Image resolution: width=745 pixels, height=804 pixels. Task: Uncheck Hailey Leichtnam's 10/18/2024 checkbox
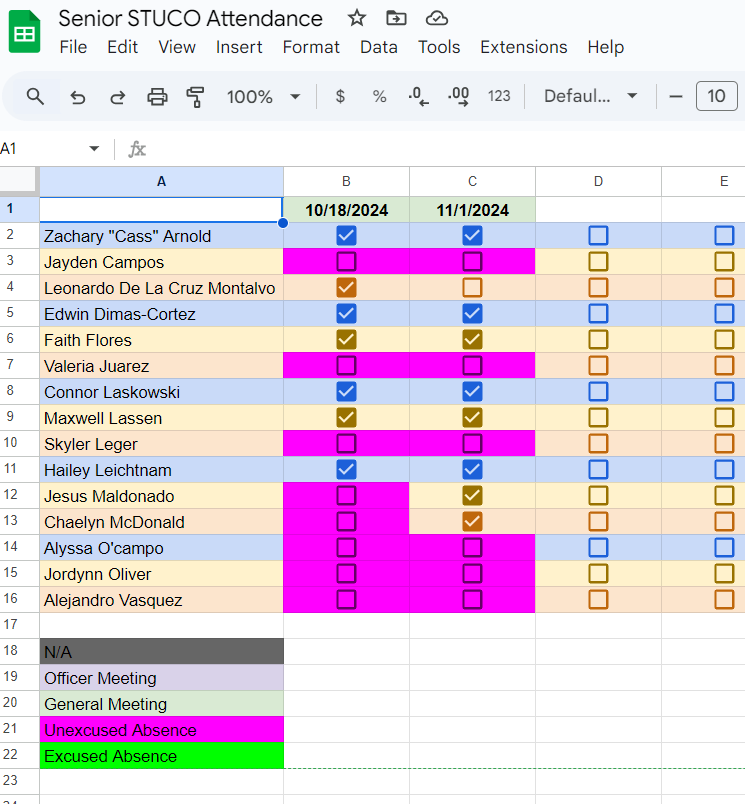[x=346, y=470]
